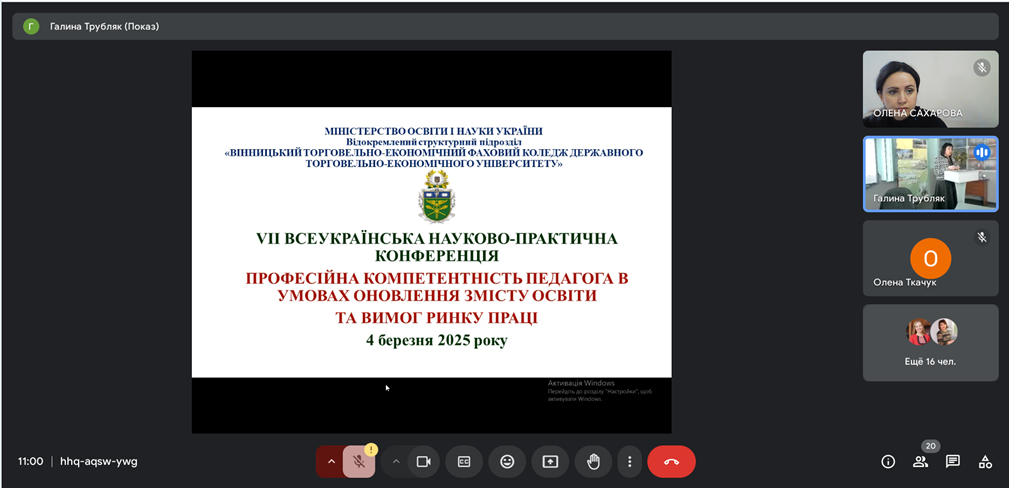Raise your hand
The image size is (1009, 488).
click(593, 462)
